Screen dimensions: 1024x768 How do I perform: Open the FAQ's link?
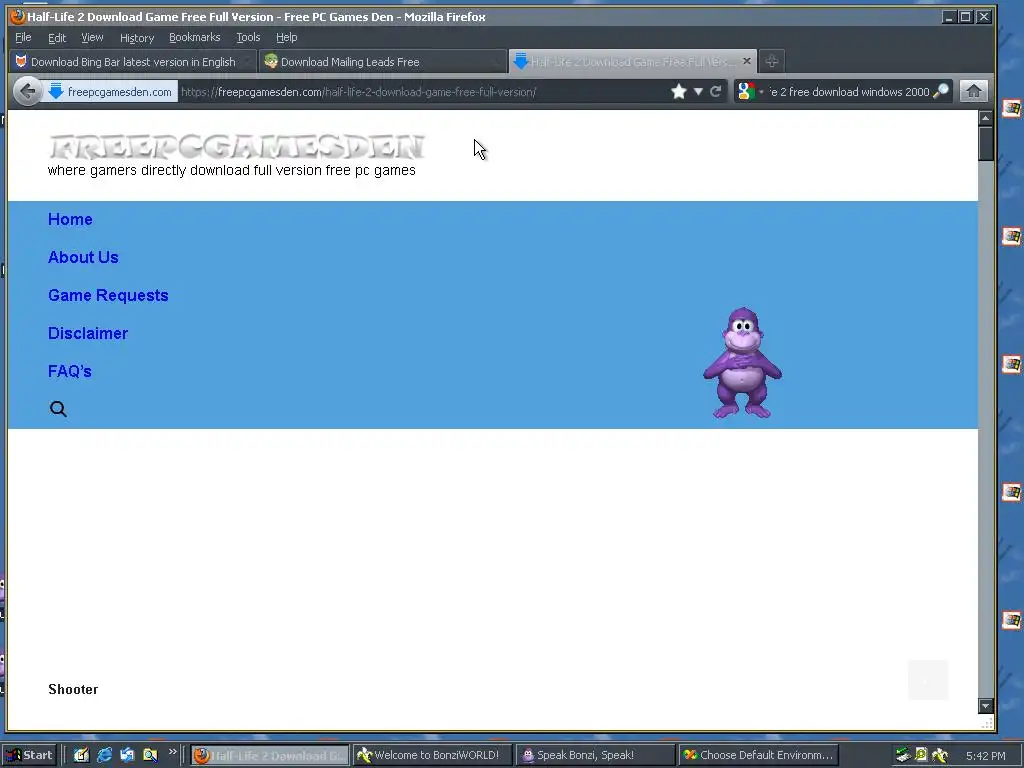69,371
